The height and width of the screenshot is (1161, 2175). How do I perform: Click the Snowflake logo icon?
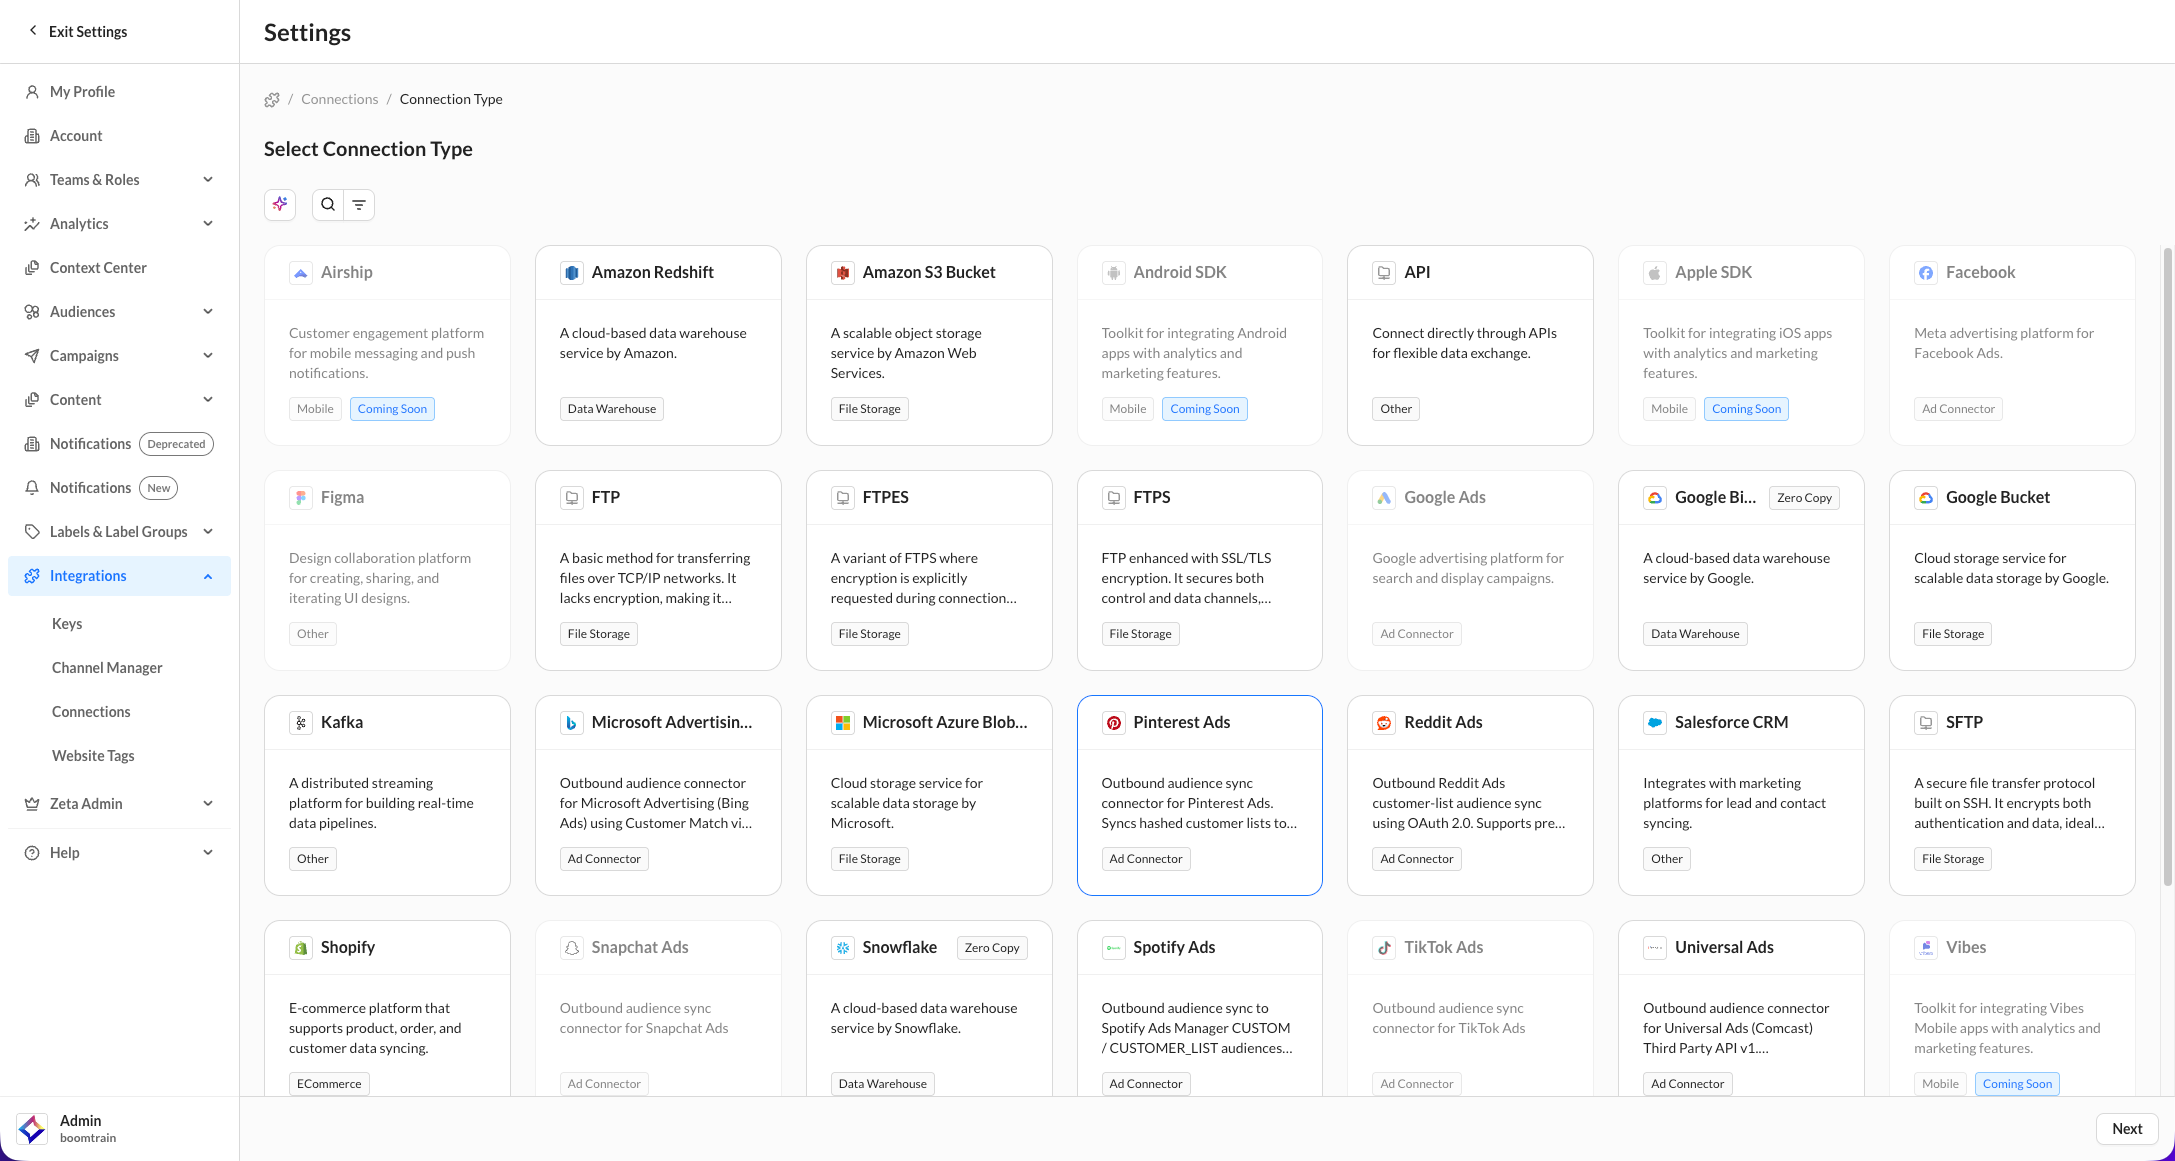(x=843, y=948)
